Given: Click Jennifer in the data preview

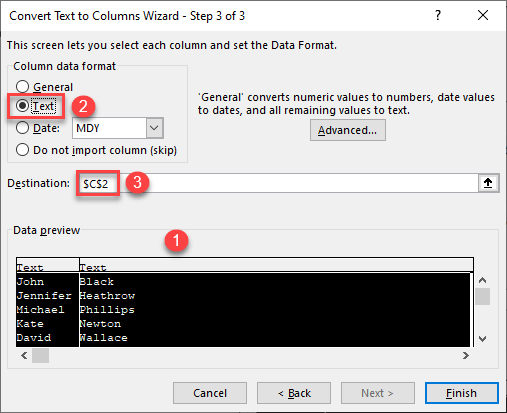Looking at the screenshot, I should click(44, 296).
